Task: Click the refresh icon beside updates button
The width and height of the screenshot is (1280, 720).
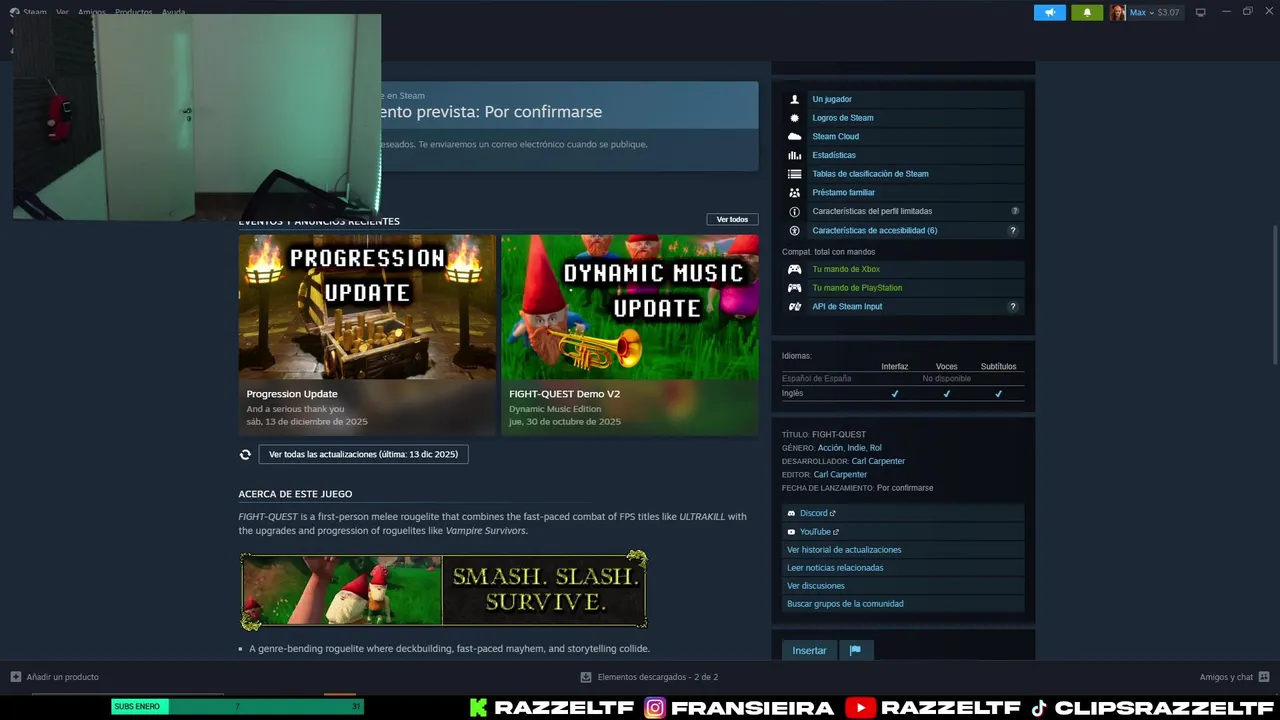Action: click(245, 454)
